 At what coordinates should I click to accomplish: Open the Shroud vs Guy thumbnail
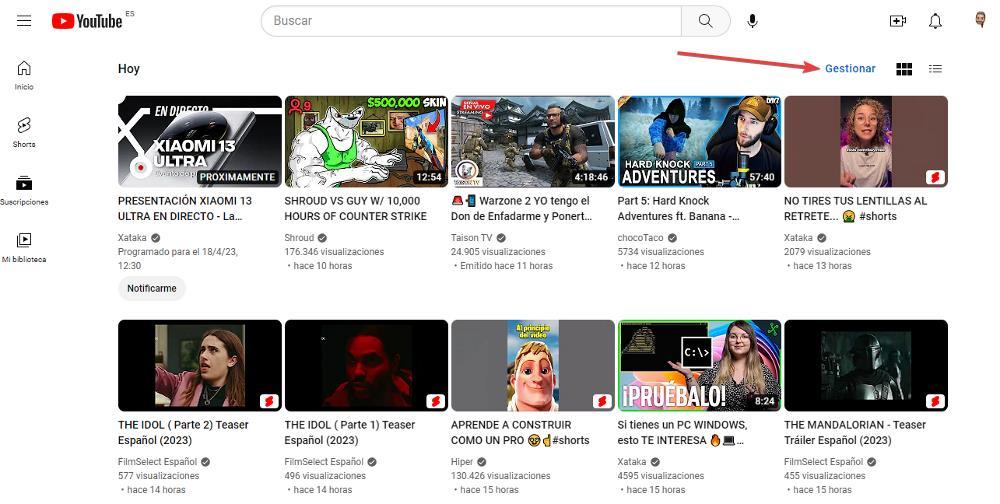(x=366, y=142)
